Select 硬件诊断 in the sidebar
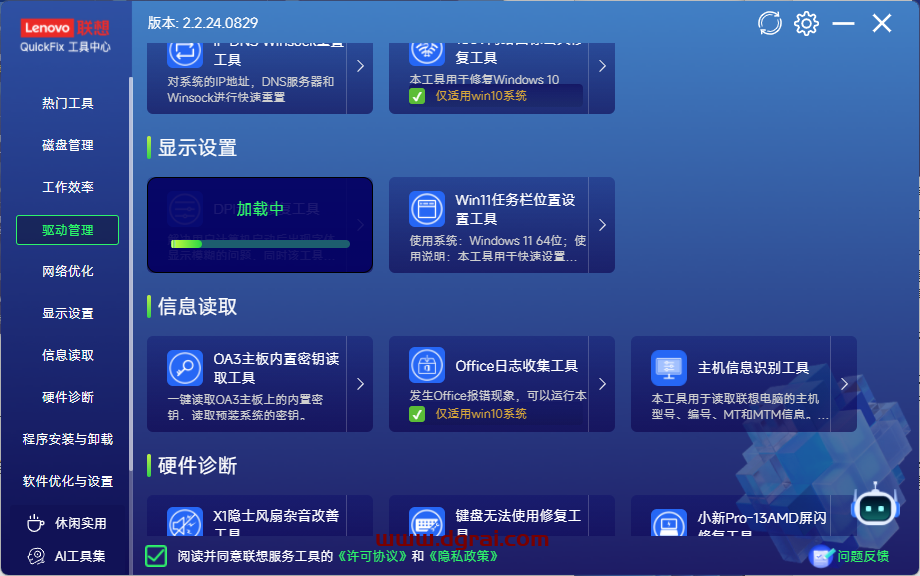 67,397
